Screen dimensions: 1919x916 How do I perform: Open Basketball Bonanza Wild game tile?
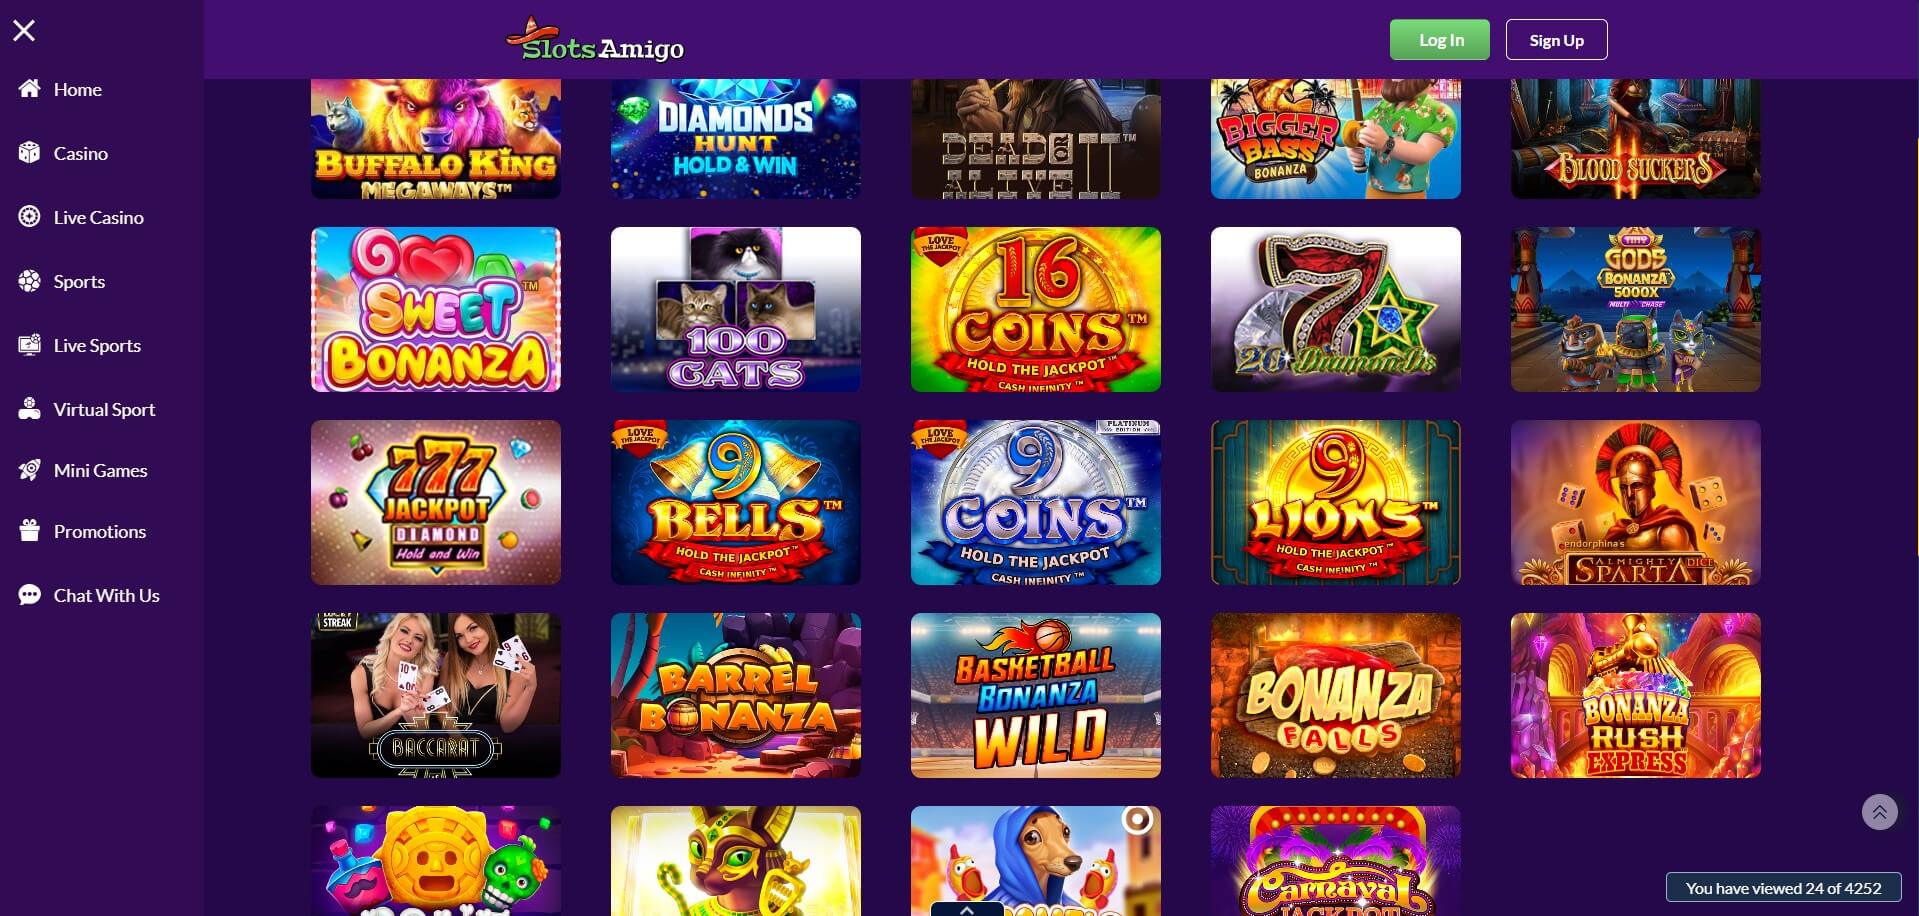[x=1036, y=695]
